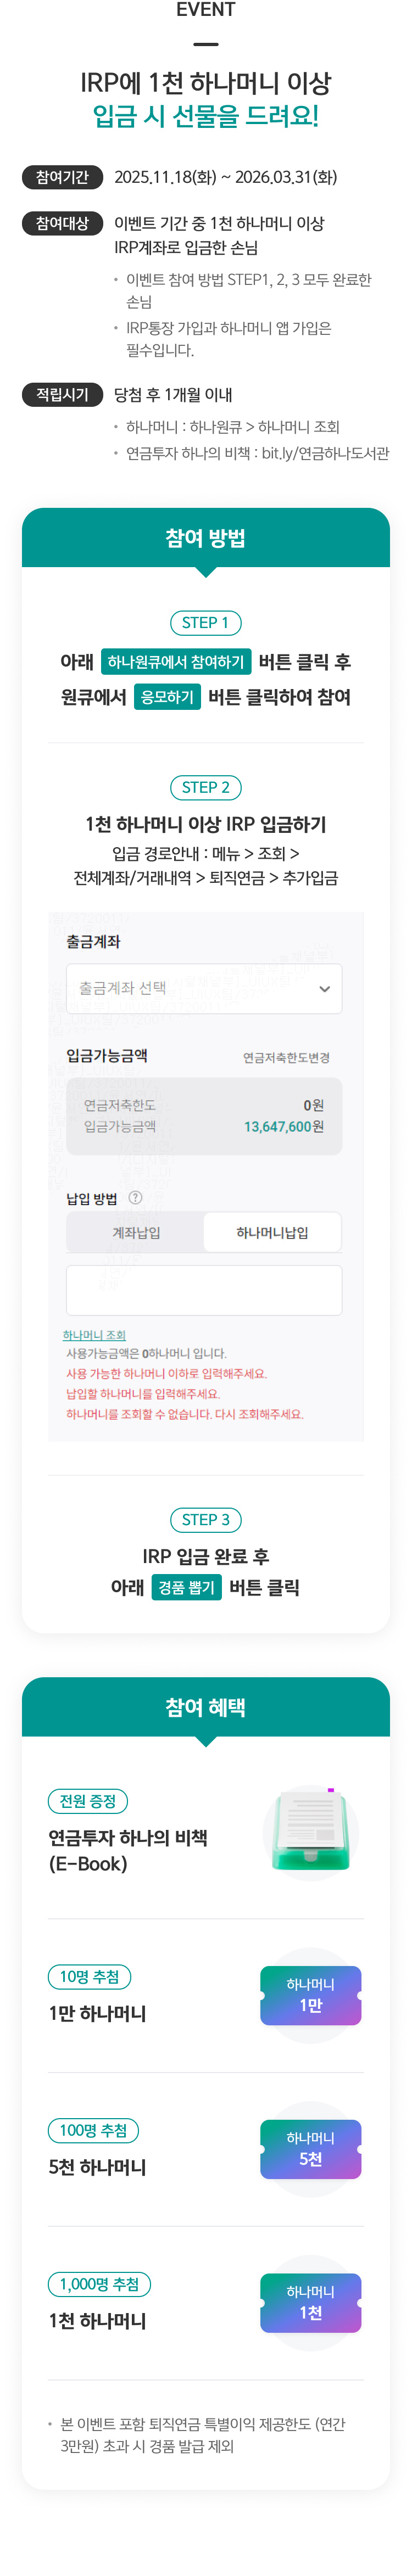Click the 연금저축한도변경 link

[x=286, y=1057]
